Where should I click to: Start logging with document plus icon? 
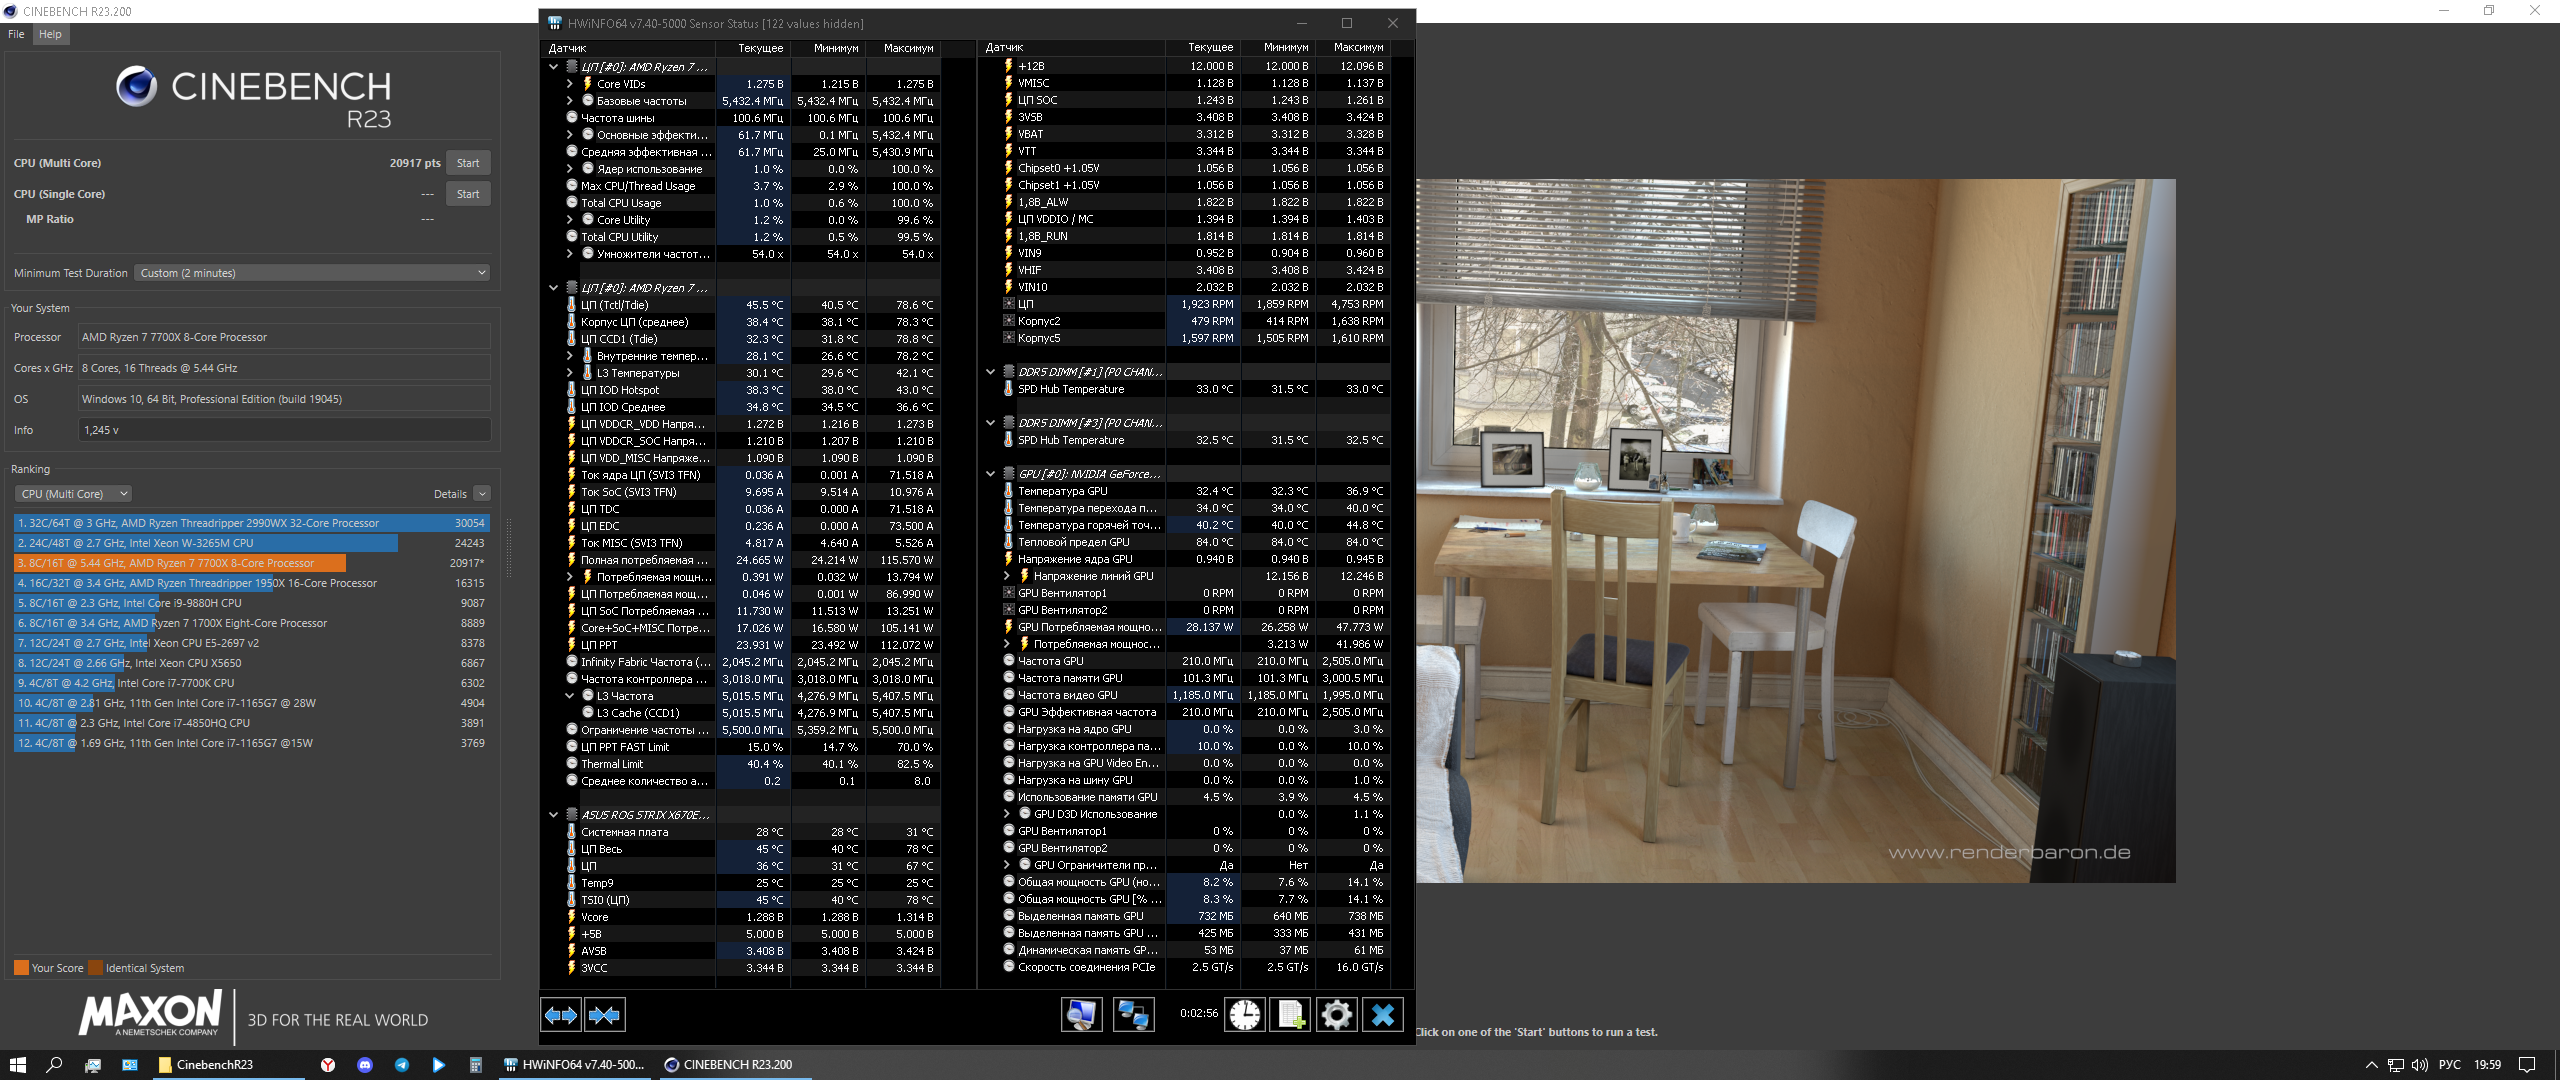click(x=1291, y=1016)
